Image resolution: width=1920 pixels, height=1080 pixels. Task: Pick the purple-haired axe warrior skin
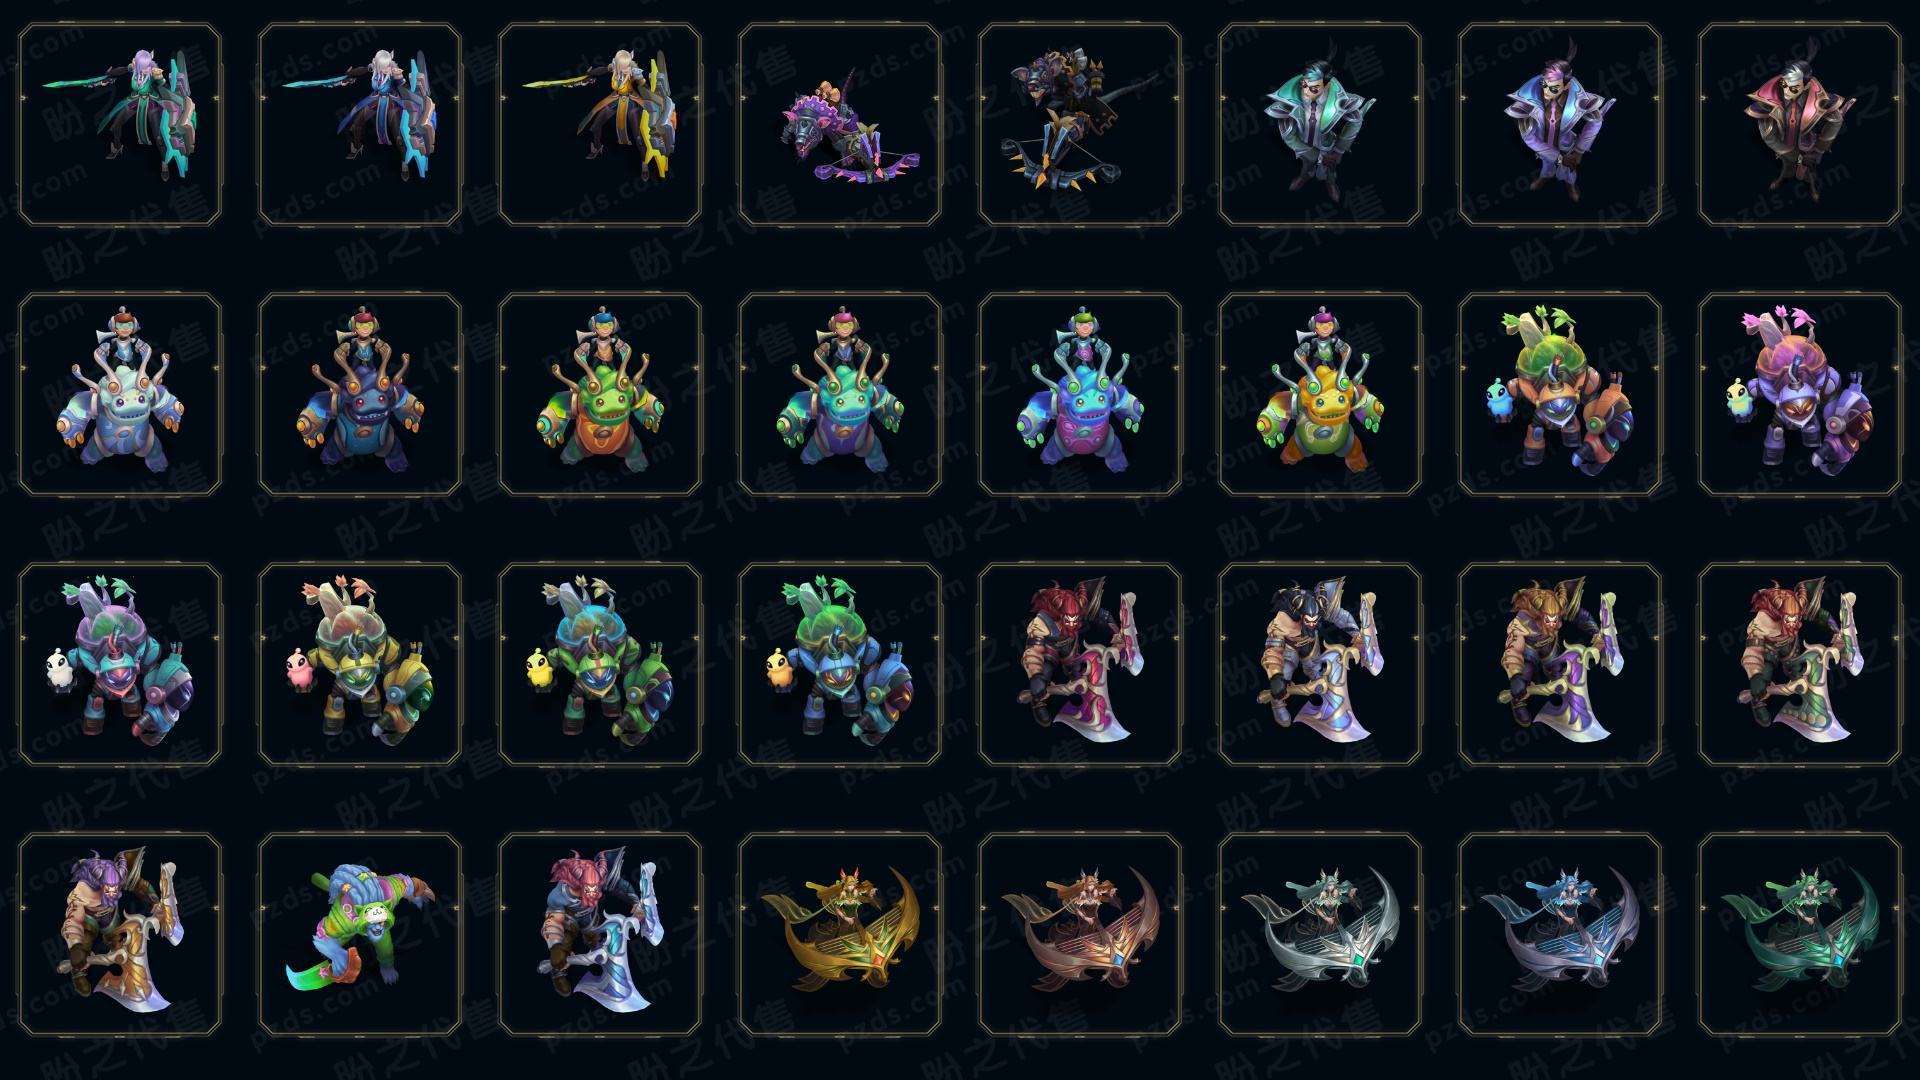(120, 935)
